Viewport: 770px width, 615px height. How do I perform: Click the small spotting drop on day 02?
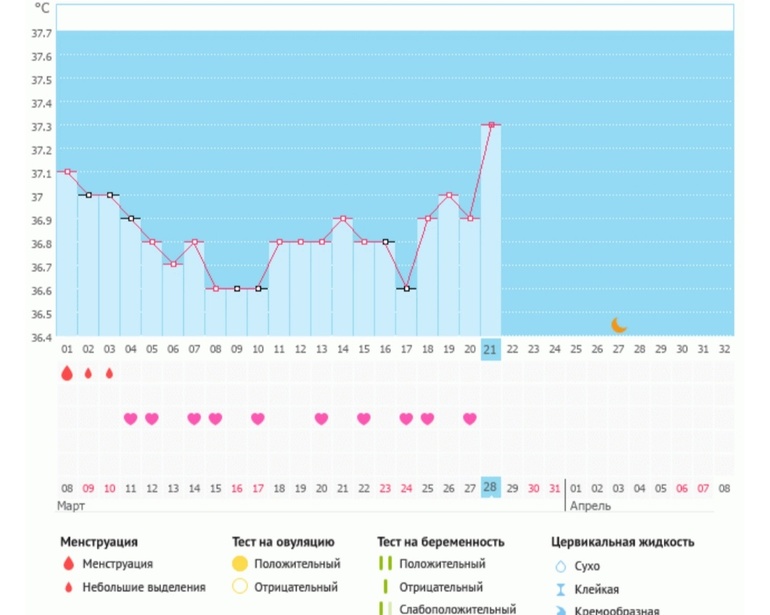(x=88, y=374)
